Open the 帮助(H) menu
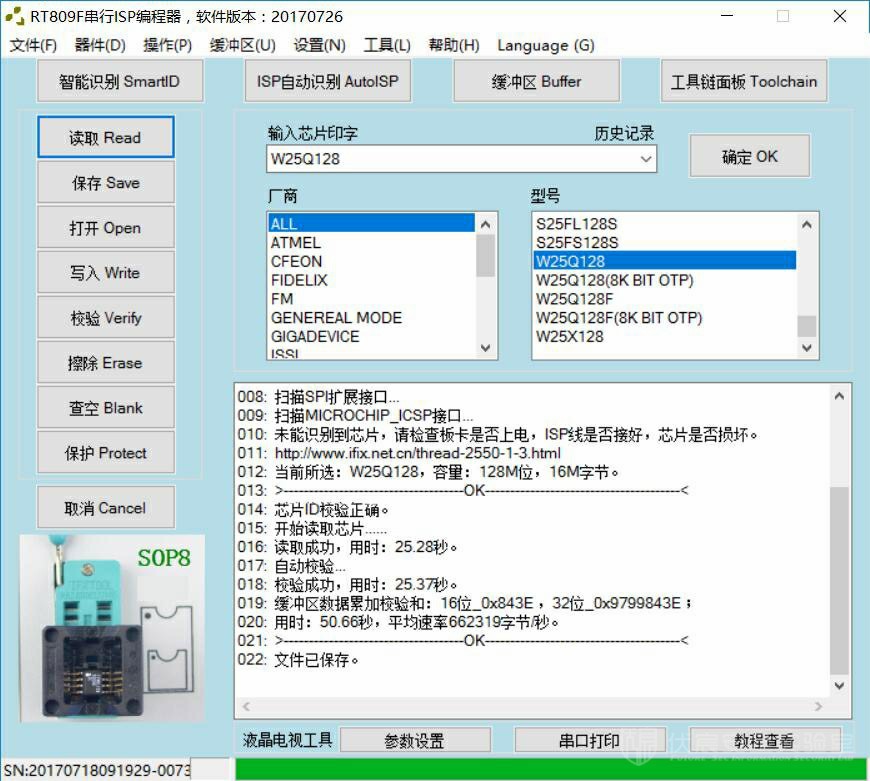 pyautogui.click(x=454, y=45)
